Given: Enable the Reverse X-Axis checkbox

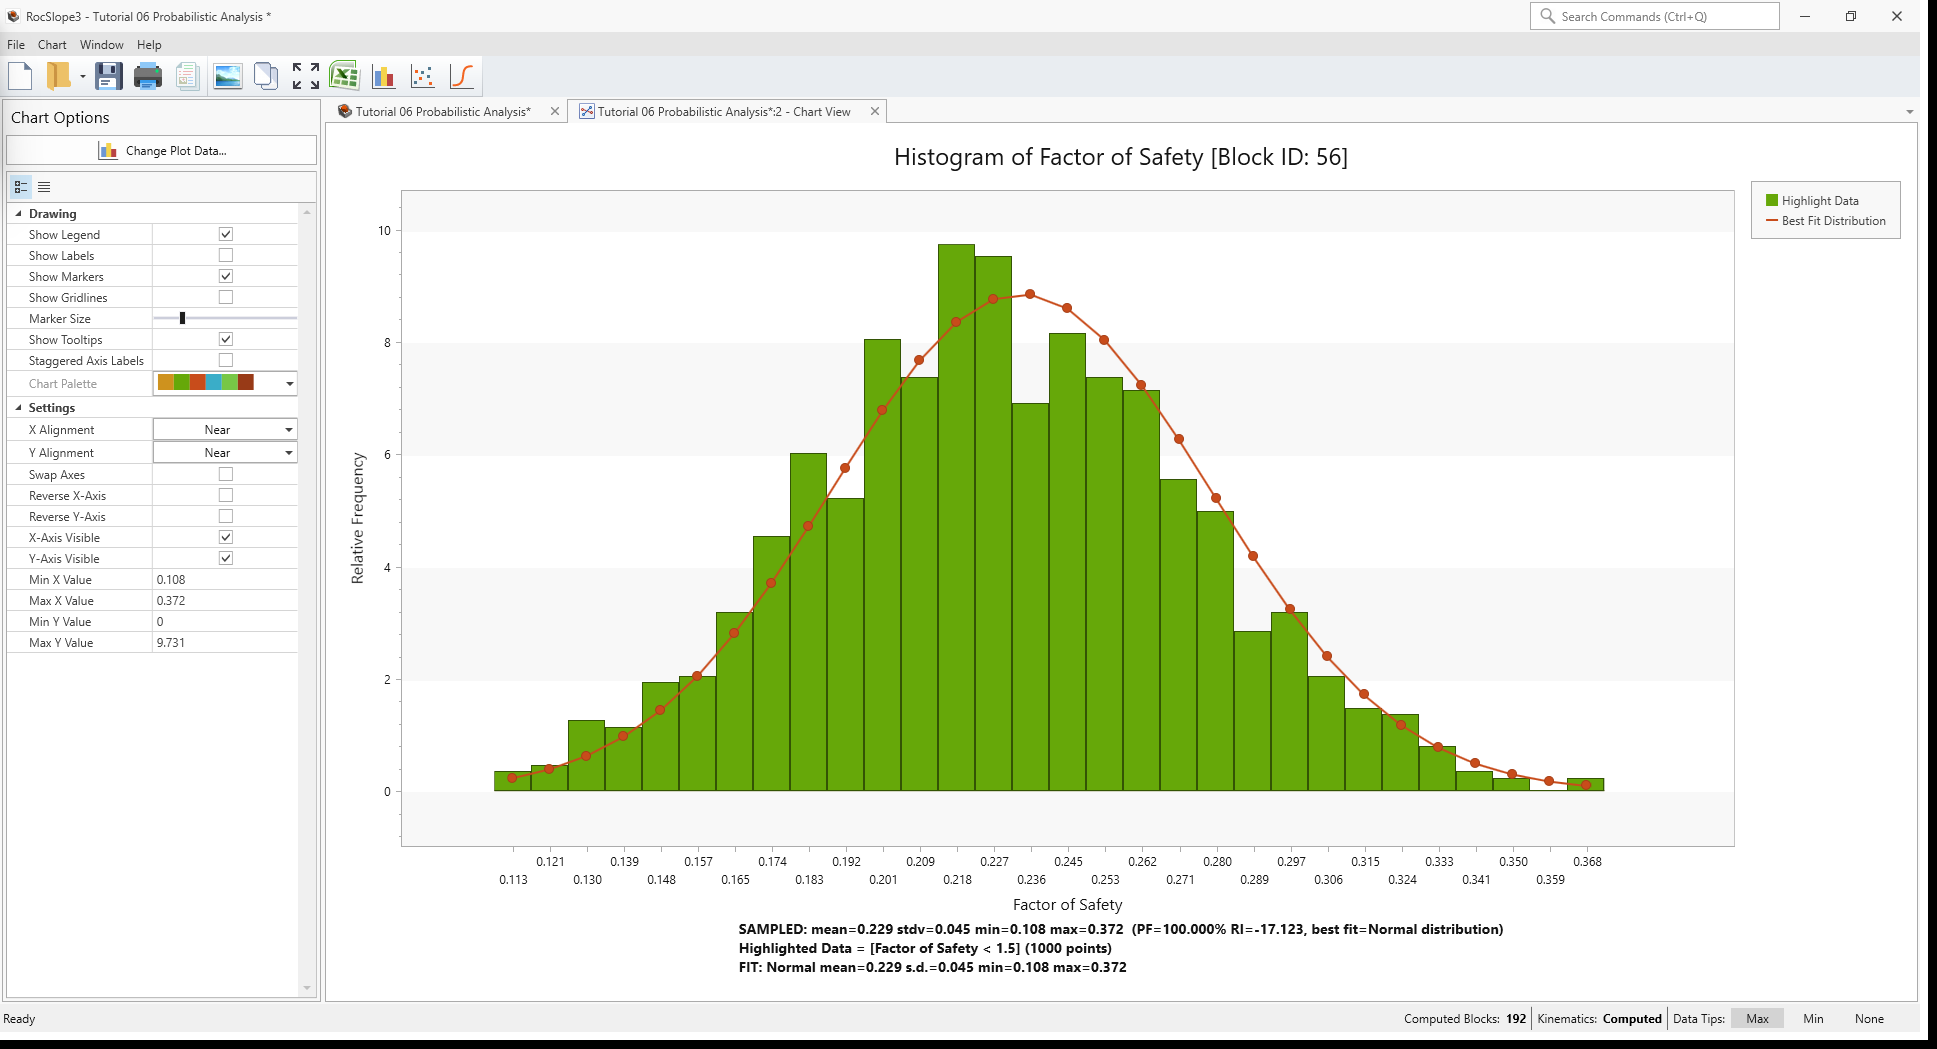Looking at the screenshot, I should click(x=226, y=495).
